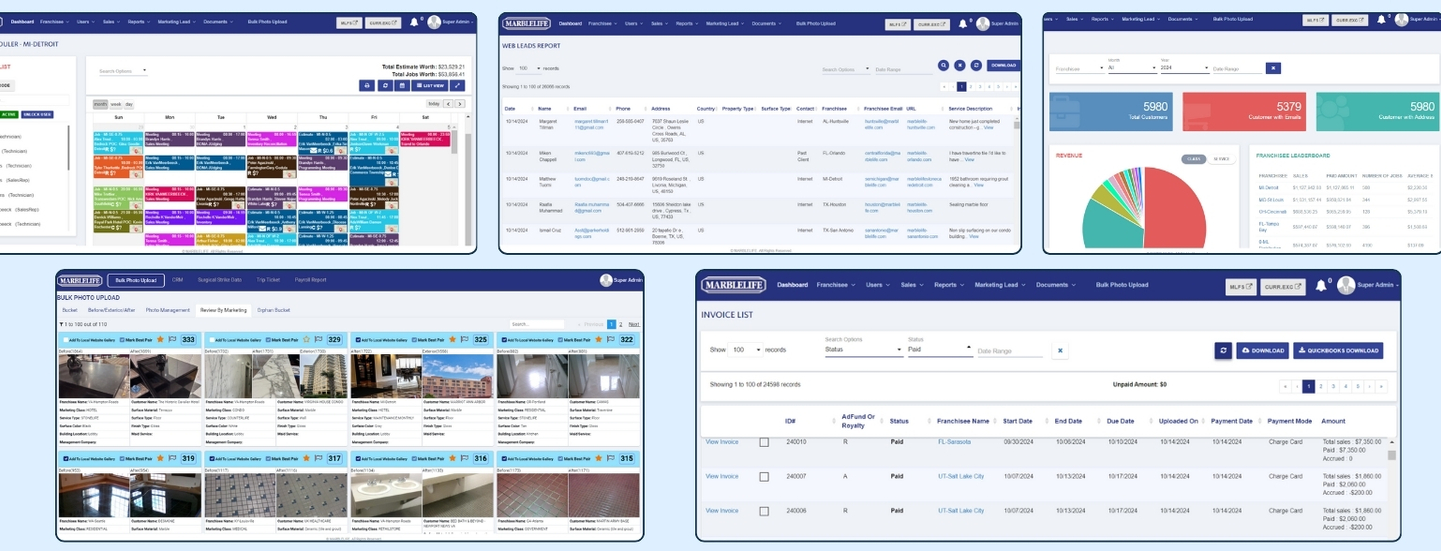Open the Year 2024 dropdown on the Dashboard
The height and width of the screenshot is (551, 1441).
point(1185,68)
